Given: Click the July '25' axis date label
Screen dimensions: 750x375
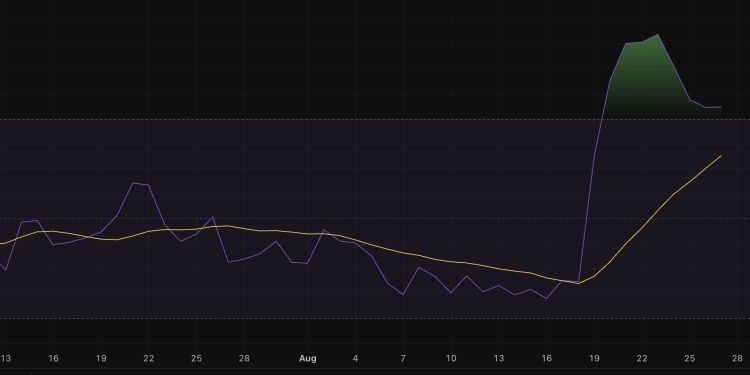Looking at the screenshot, I should pyautogui.click(x=196, y=358).
